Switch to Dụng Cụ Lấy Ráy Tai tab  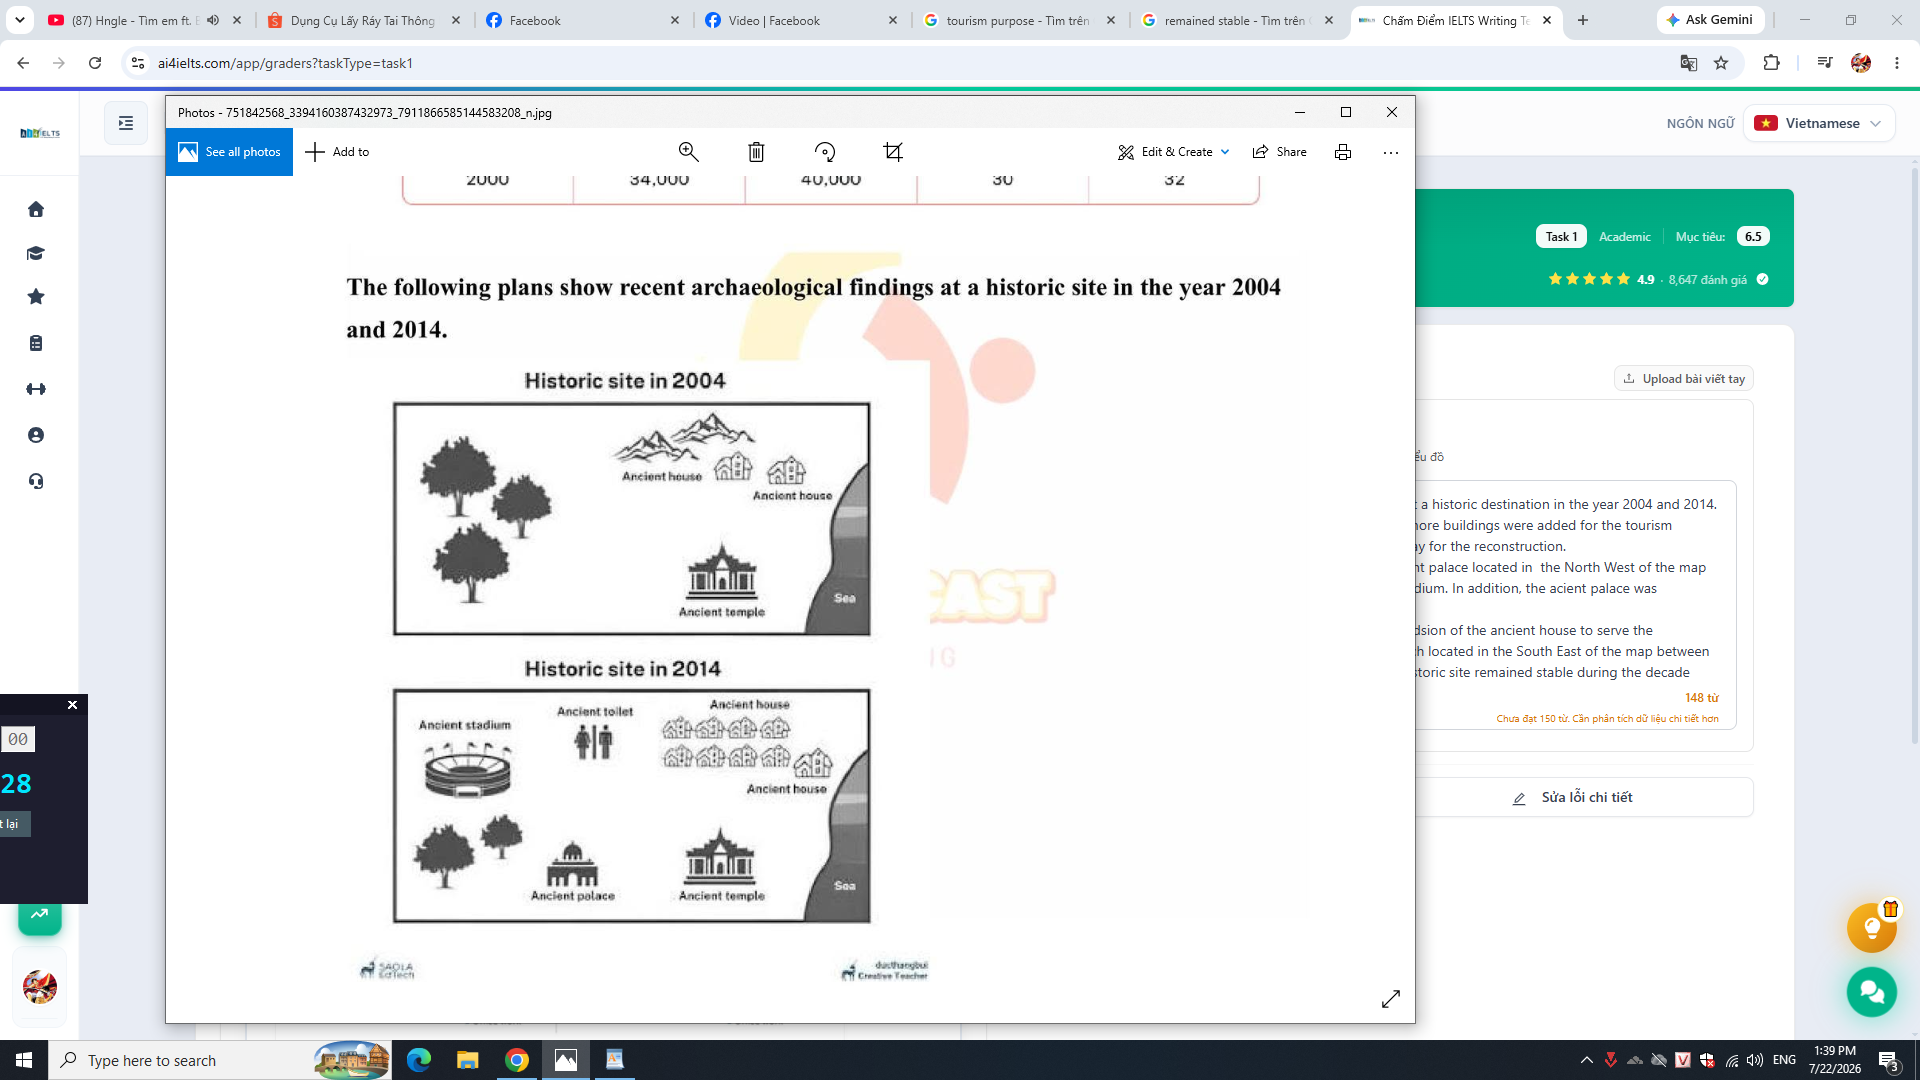pyautogui.click(x=364, y=20)
